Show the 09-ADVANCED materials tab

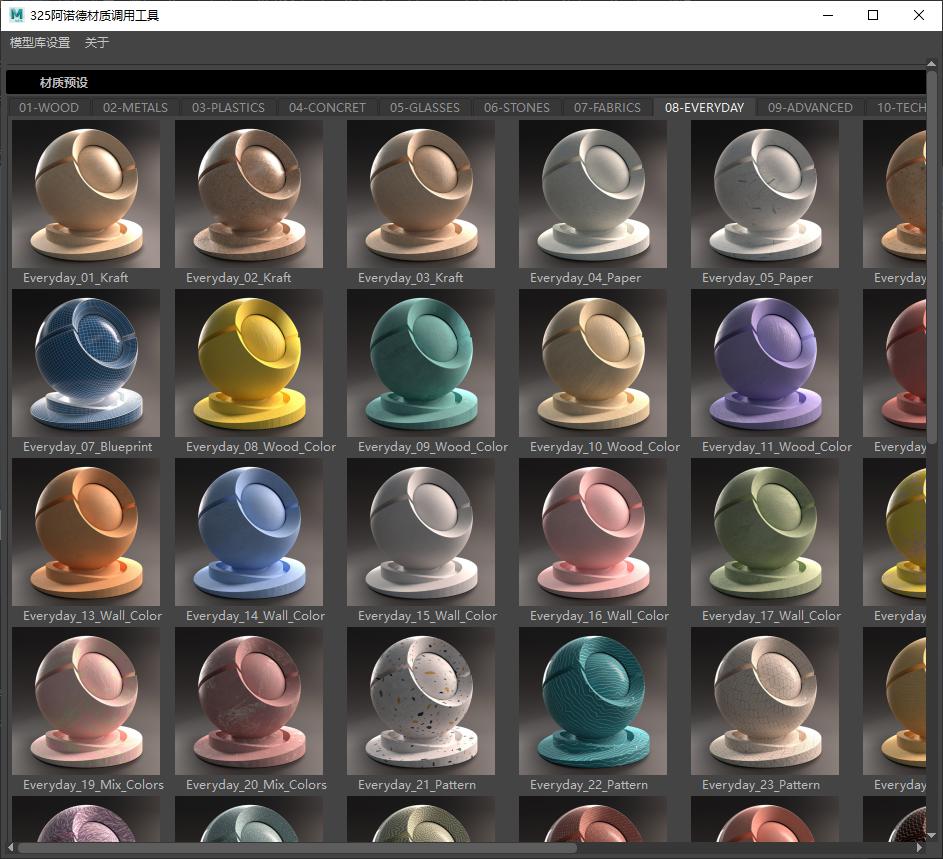810,108
